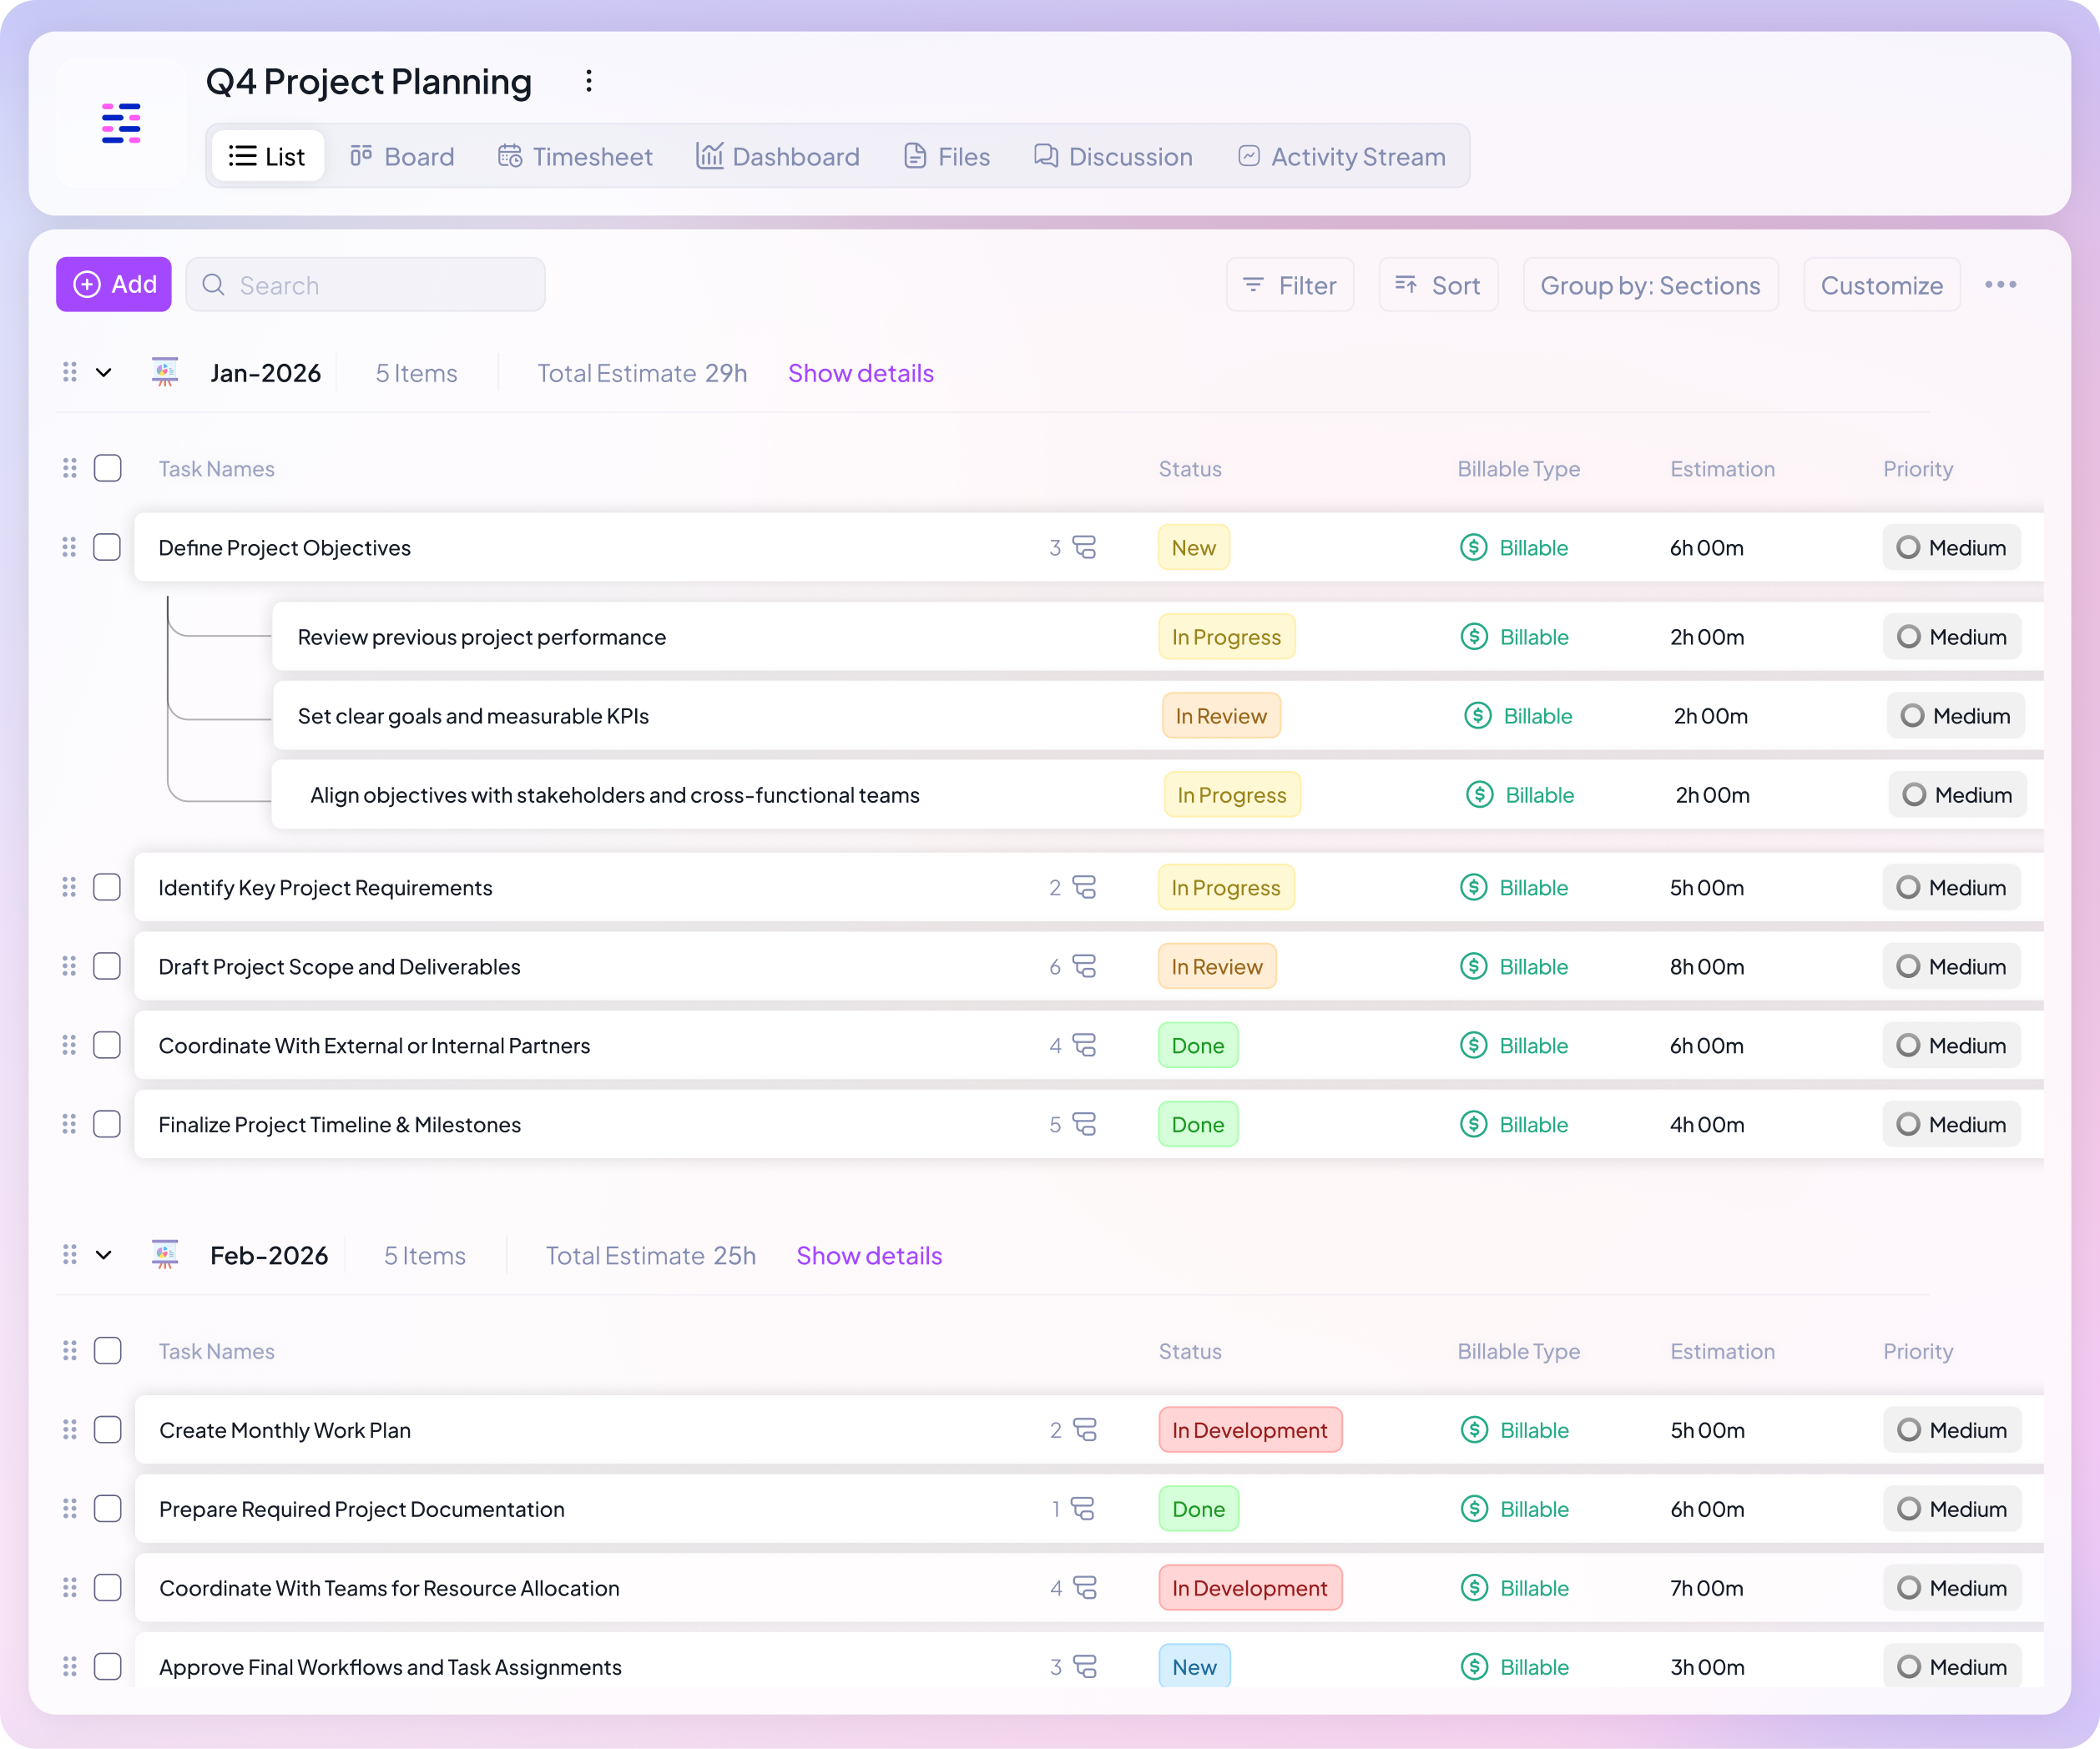Switch to the Timesheet view
The height and width of the screenshot is (1749, 2100).
575,156
